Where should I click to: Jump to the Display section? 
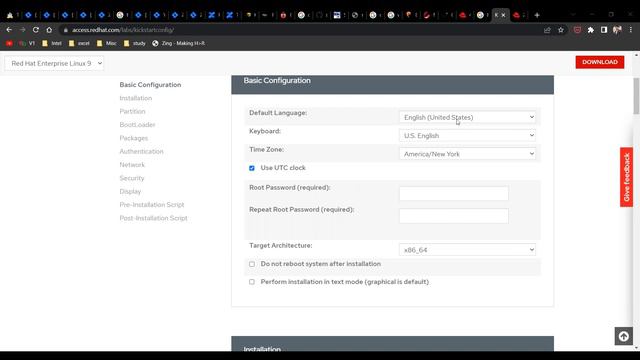click(130, 191)
